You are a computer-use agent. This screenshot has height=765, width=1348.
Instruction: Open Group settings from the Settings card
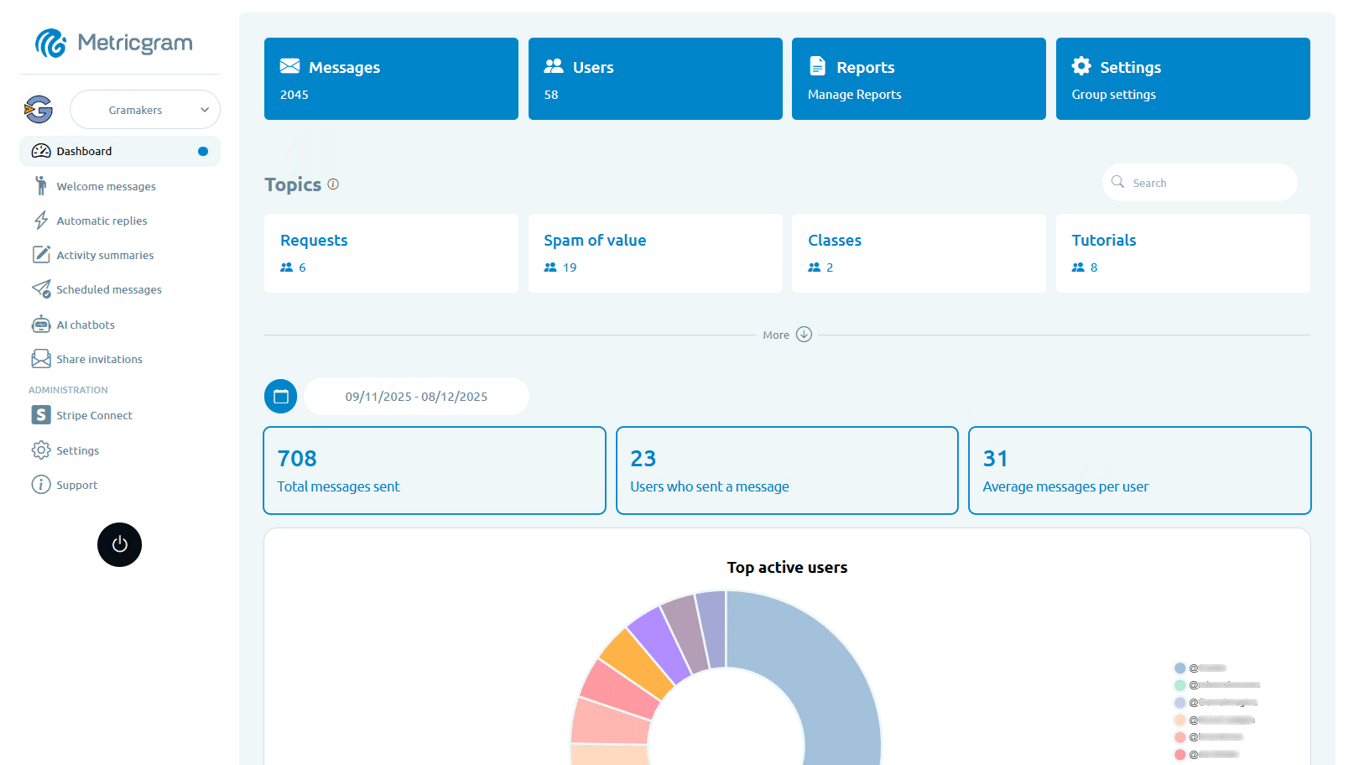click(1182, 79)
